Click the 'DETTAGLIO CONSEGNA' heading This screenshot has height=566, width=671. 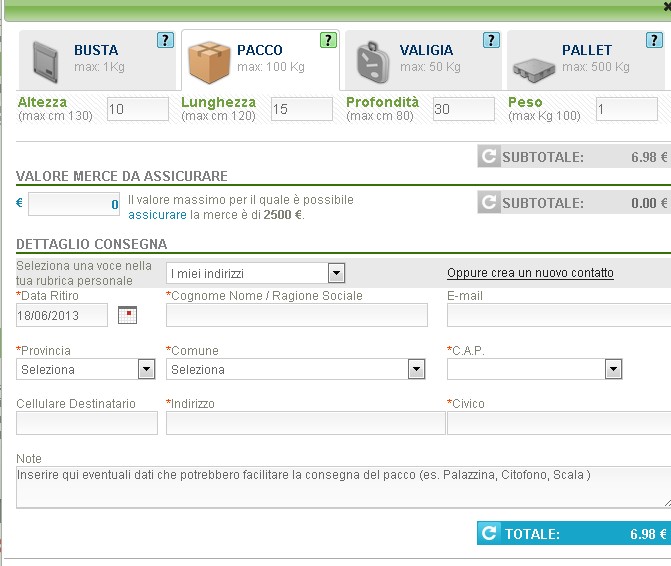(x=92, y=244)
